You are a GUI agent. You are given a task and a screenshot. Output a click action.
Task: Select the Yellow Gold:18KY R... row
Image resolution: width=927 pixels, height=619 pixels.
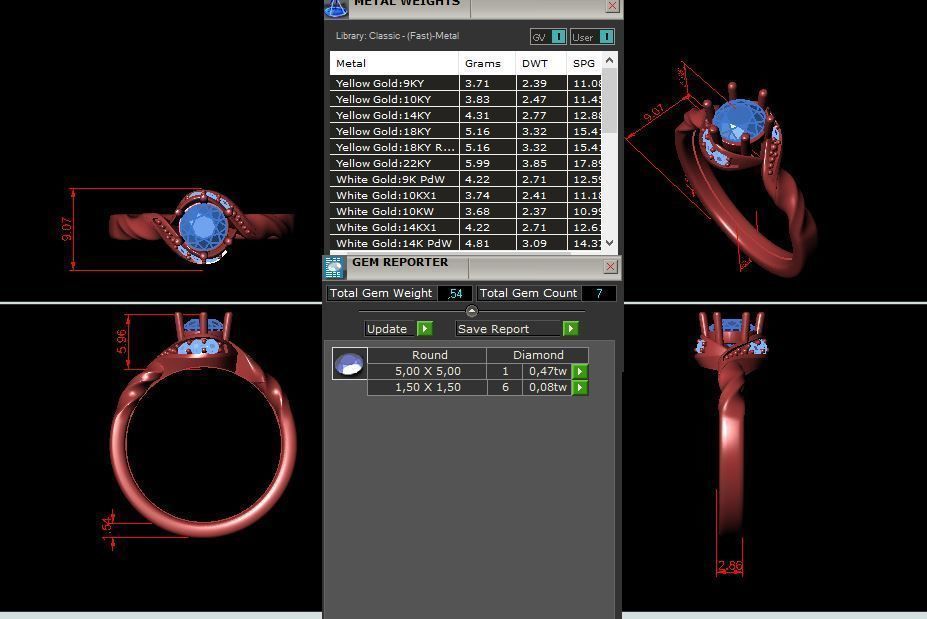click(465, 147)
